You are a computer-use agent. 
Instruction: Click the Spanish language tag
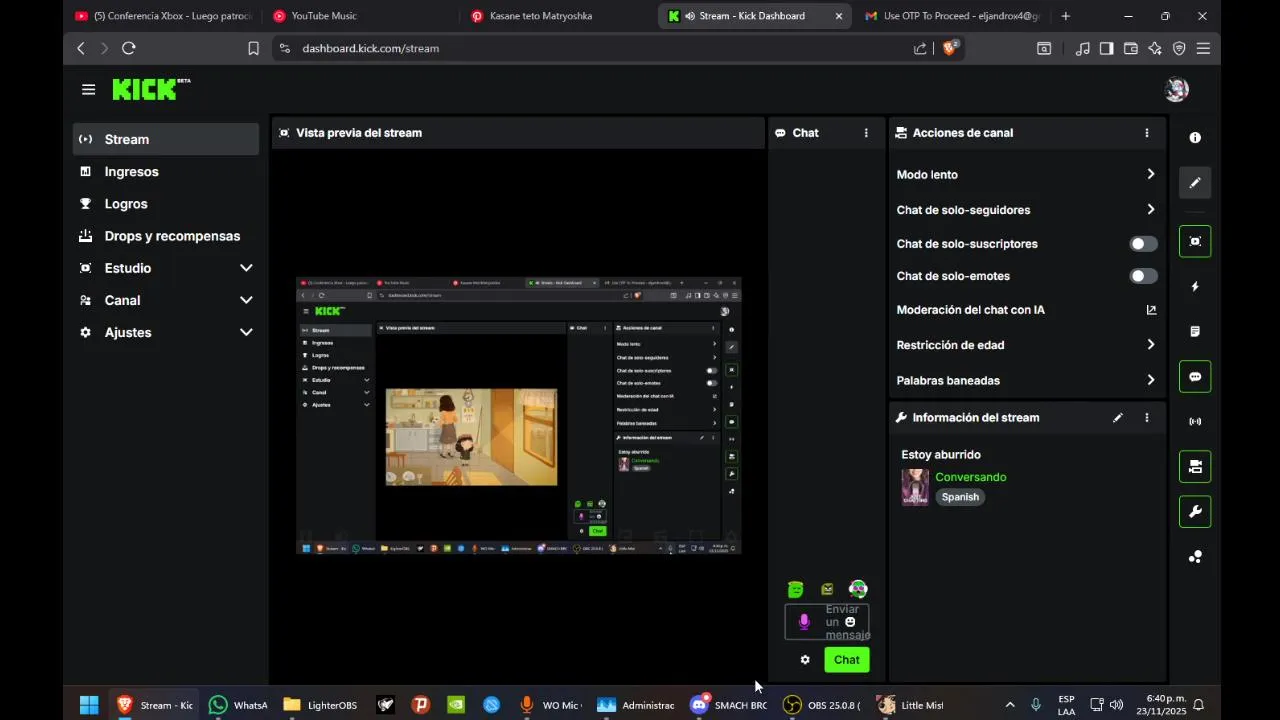pos(960,497)
